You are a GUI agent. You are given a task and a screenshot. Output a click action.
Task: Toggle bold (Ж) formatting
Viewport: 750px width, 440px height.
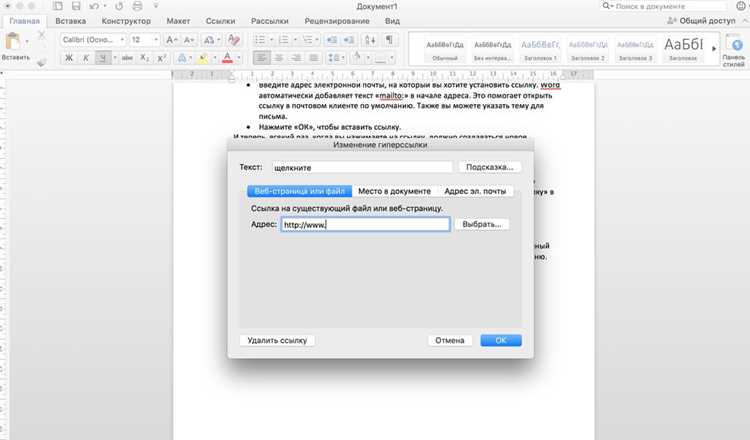[69, 58]
